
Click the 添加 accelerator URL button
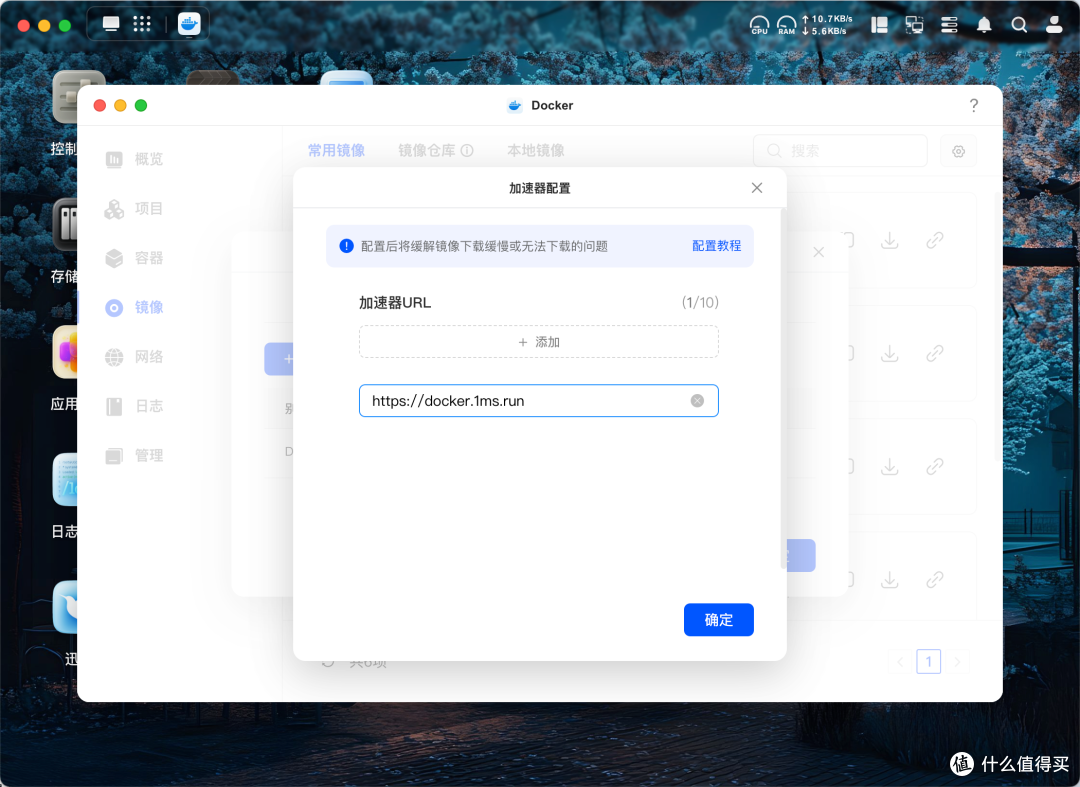[539, 342]
